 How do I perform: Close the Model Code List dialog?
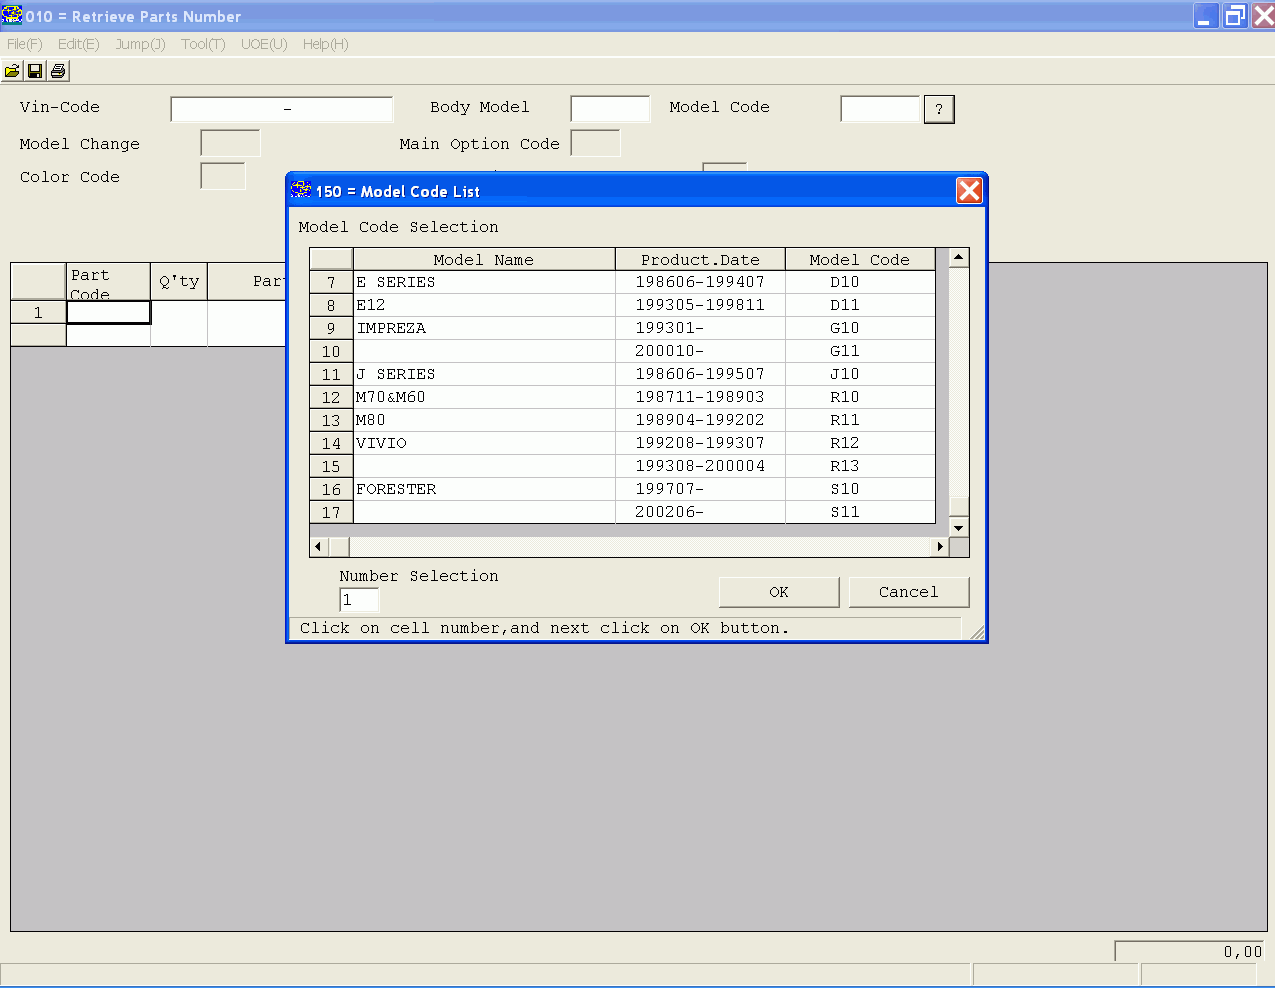point(969,191)
